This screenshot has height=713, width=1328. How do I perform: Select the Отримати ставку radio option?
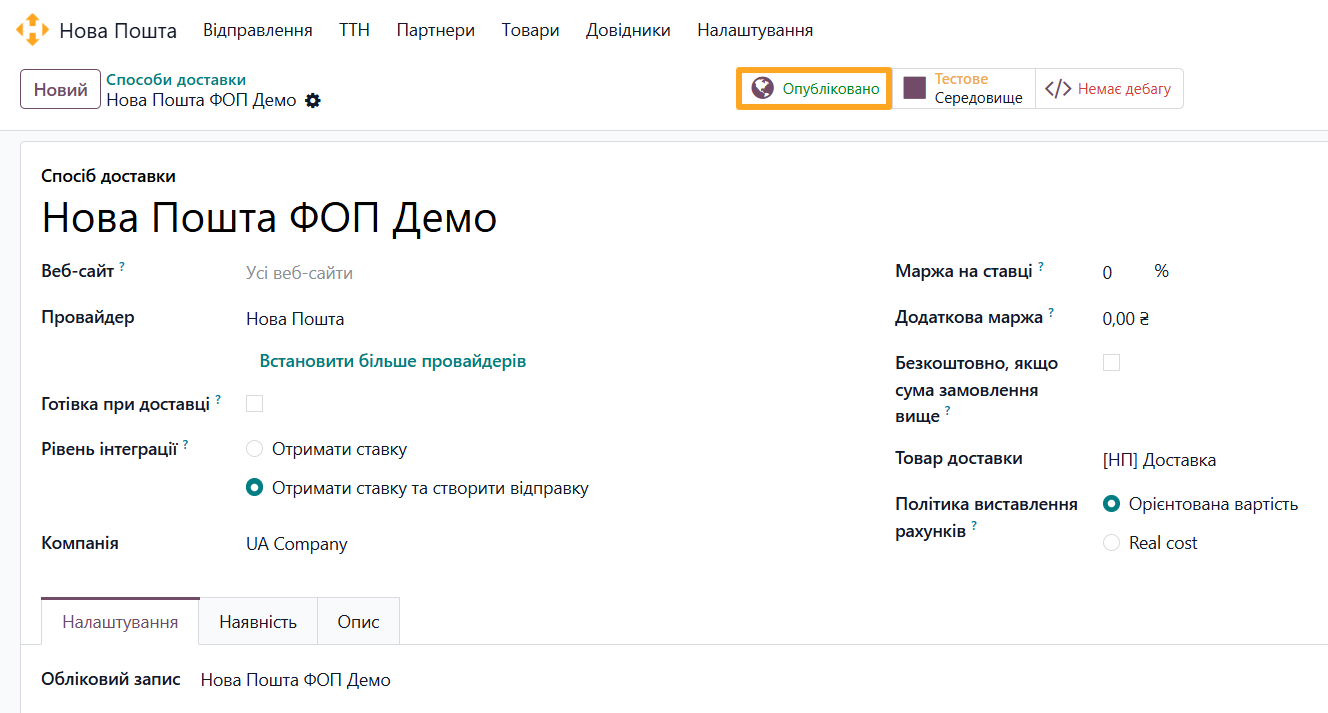click(x=254, y=449)
